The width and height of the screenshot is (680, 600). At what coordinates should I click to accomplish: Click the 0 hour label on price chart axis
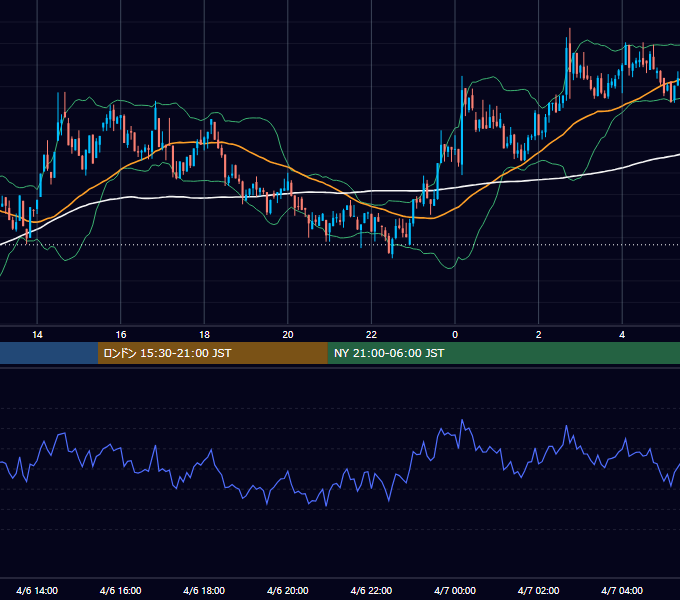(x=455, y=335)
